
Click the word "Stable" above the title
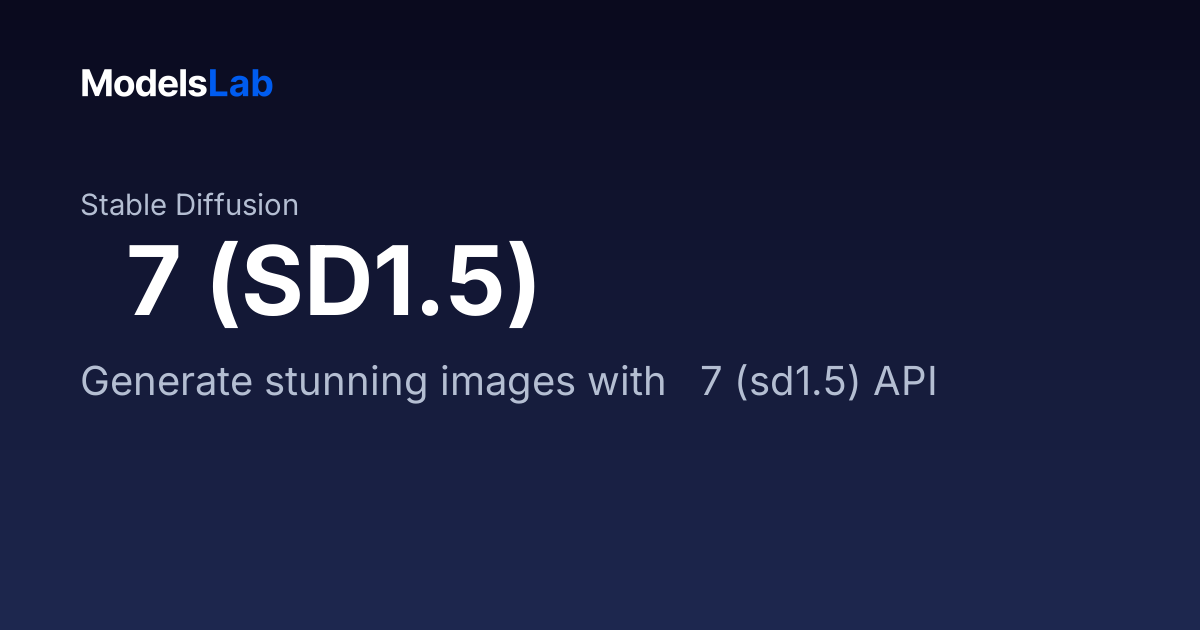(124, 205)
